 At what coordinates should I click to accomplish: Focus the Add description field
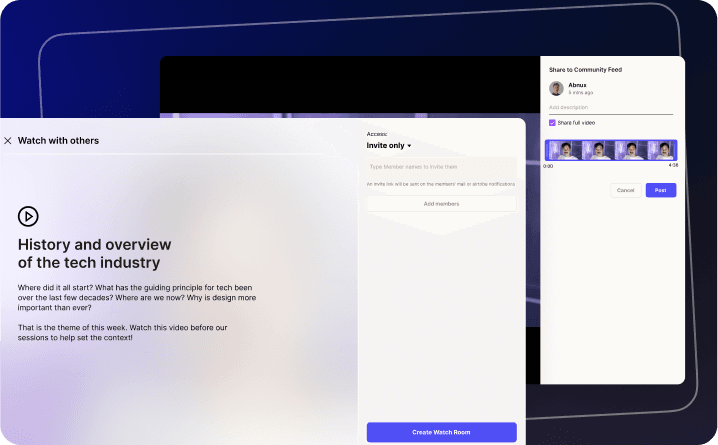610,107
